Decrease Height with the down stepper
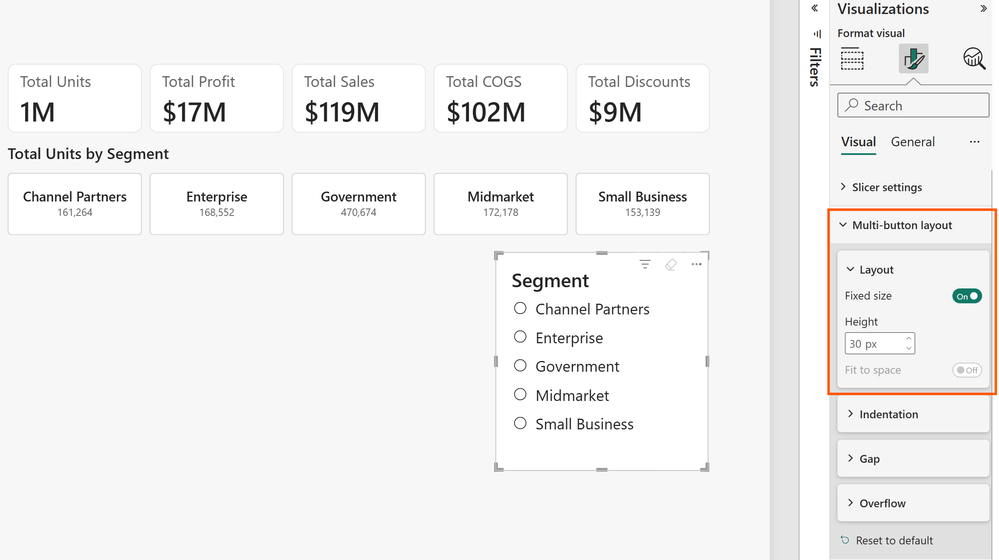Viewport: 999px width, 560px height. click(x=909, y=348)
